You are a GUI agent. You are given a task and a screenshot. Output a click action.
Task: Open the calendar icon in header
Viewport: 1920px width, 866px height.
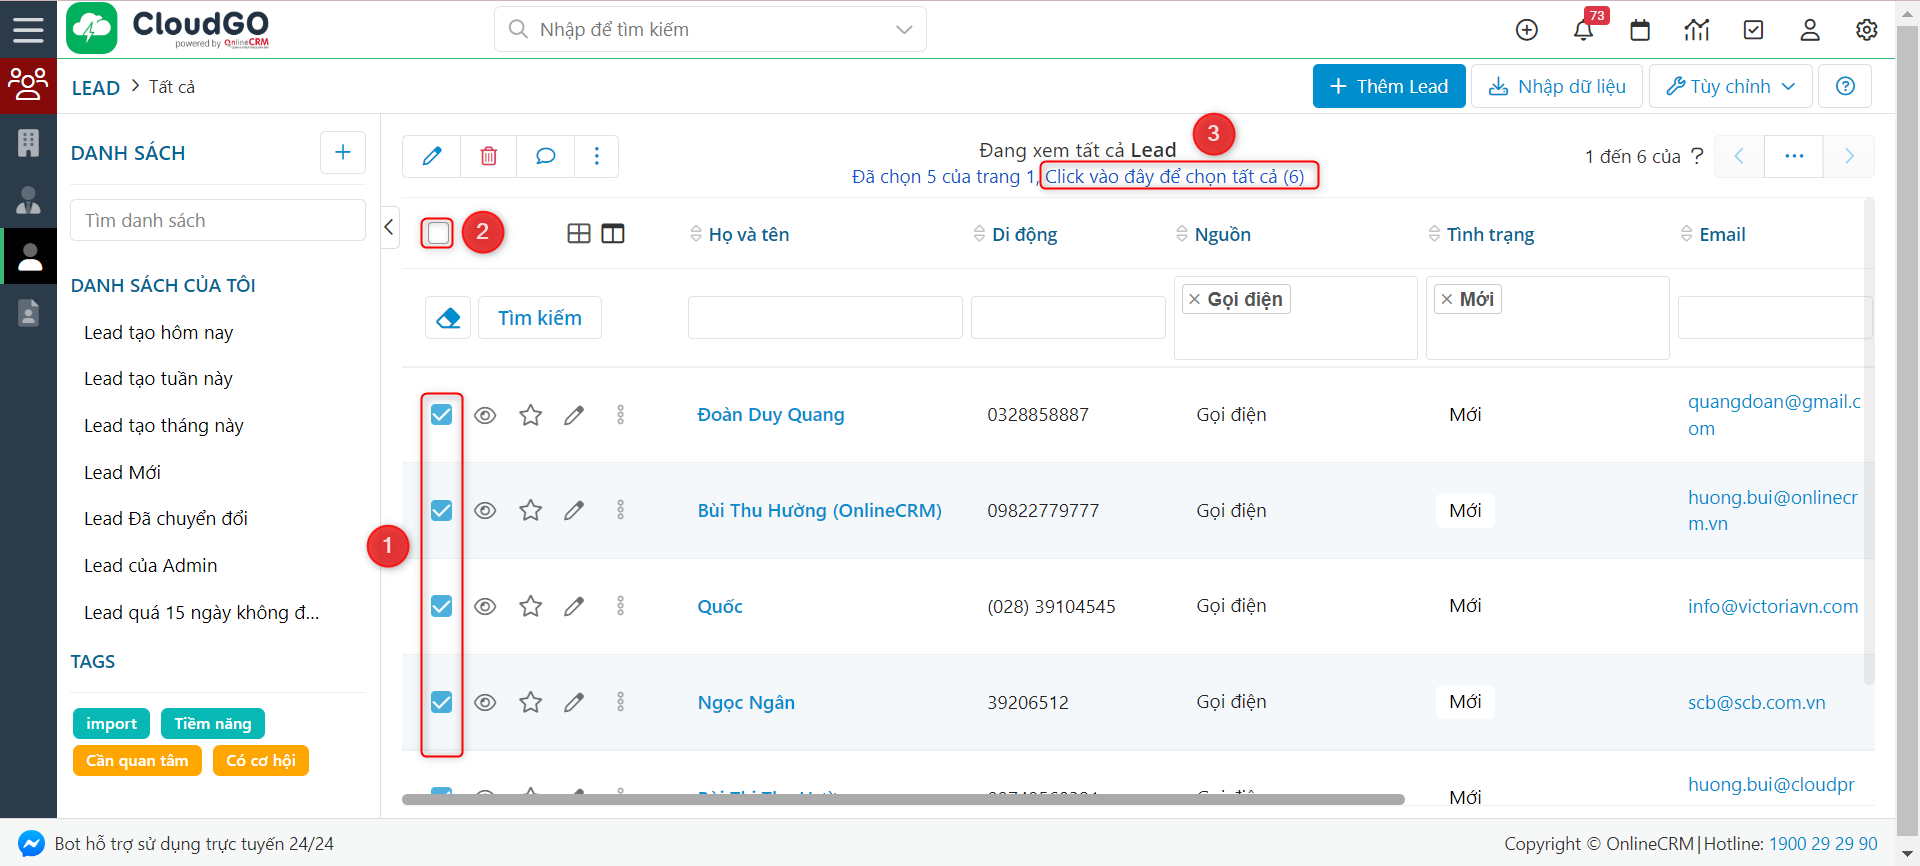(x=1640, y=30)
